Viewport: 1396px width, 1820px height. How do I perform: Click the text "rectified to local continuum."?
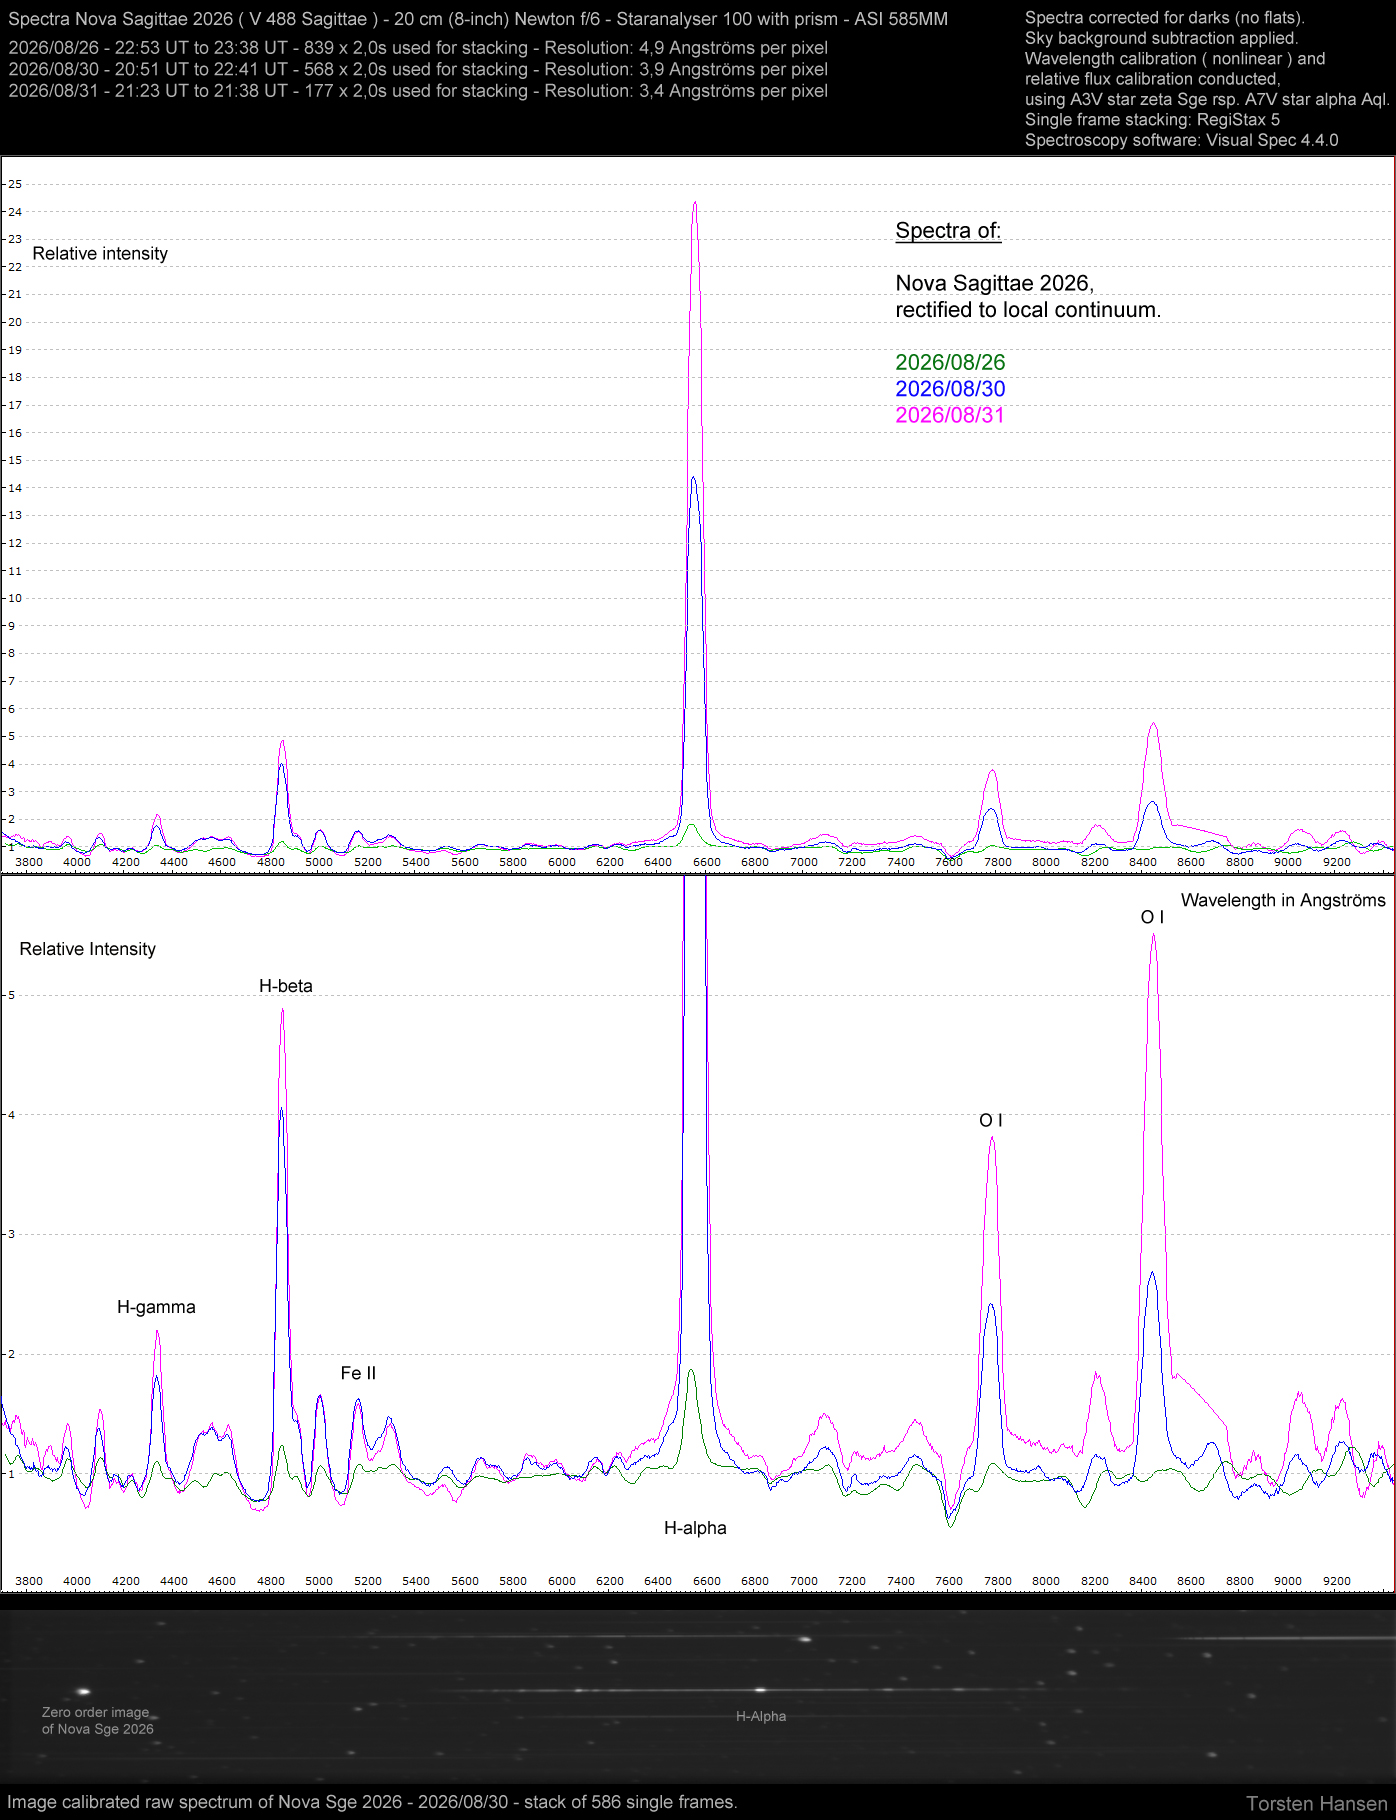click(x=1028, y=310)
